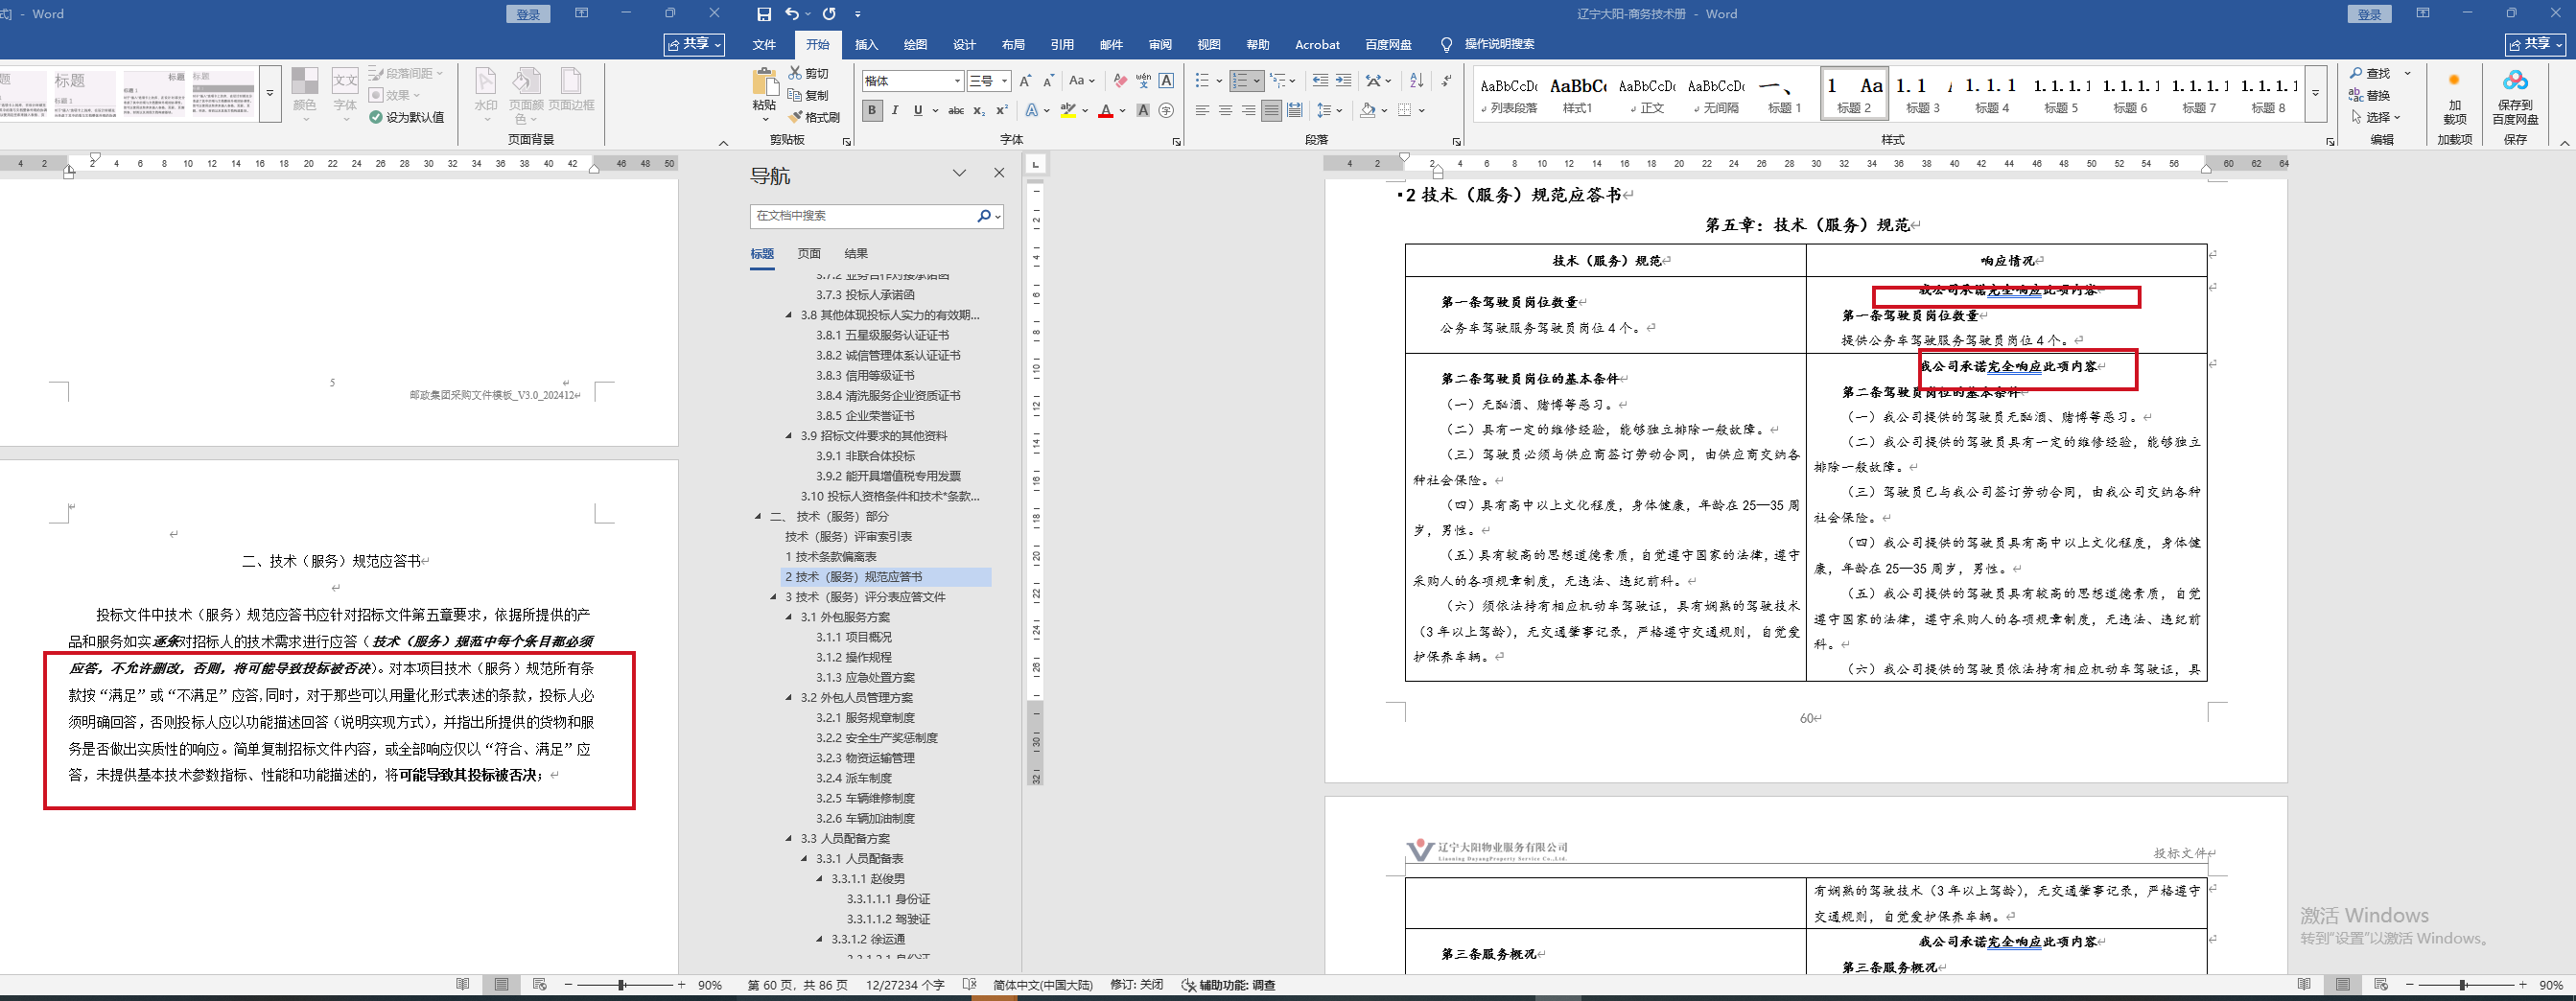Toggle character border
This screenshot has width=2576, height=1001.
point(1166,81)
